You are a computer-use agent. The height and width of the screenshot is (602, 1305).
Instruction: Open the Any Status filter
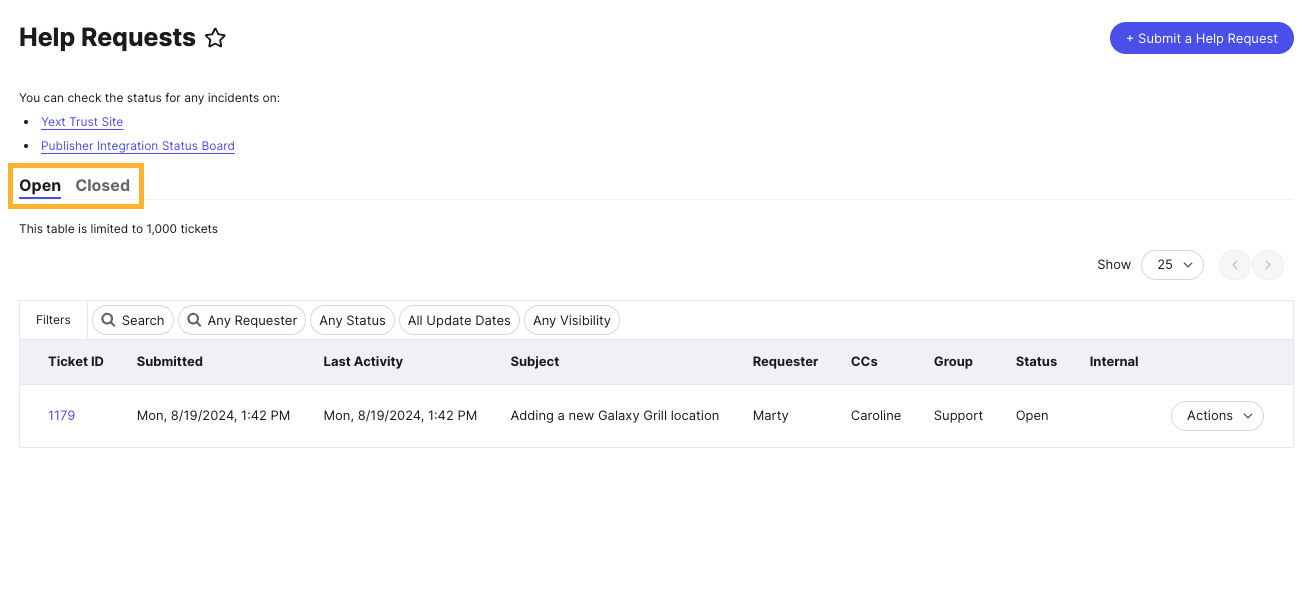click(352, 320)
